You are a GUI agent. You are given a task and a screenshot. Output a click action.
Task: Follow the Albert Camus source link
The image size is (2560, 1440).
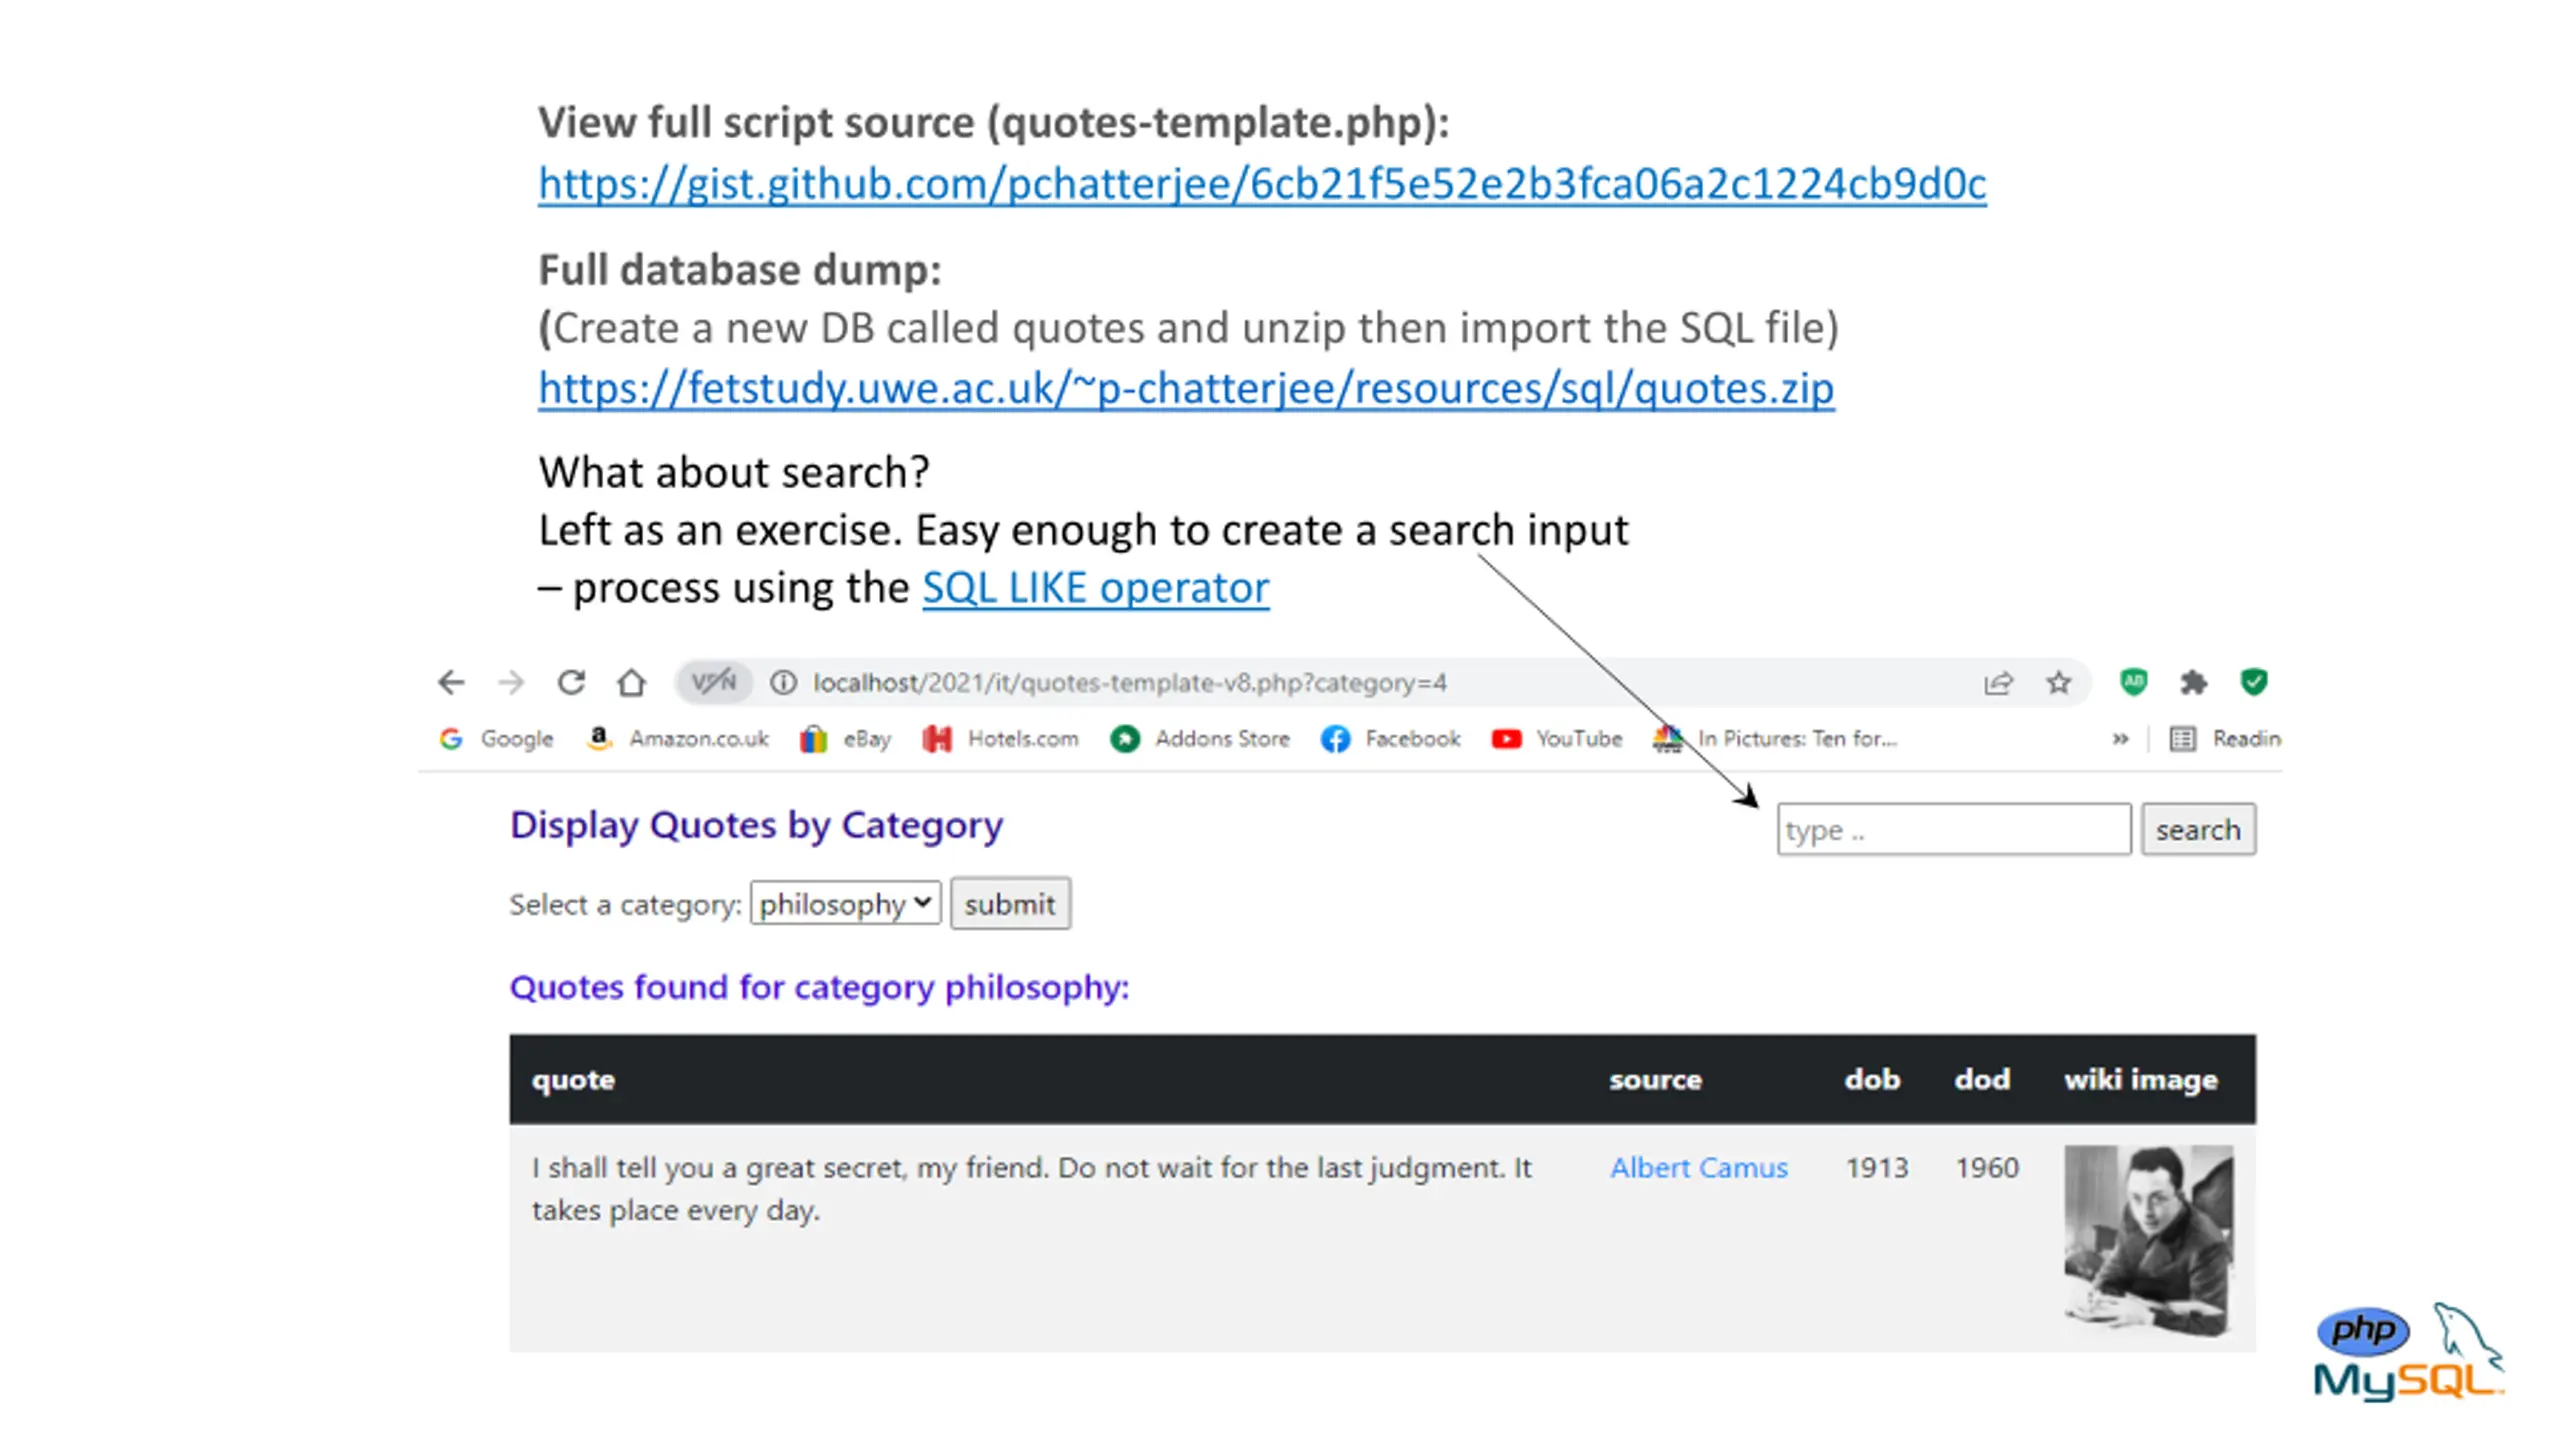pyautogui.click(x=1698, y=1168)
